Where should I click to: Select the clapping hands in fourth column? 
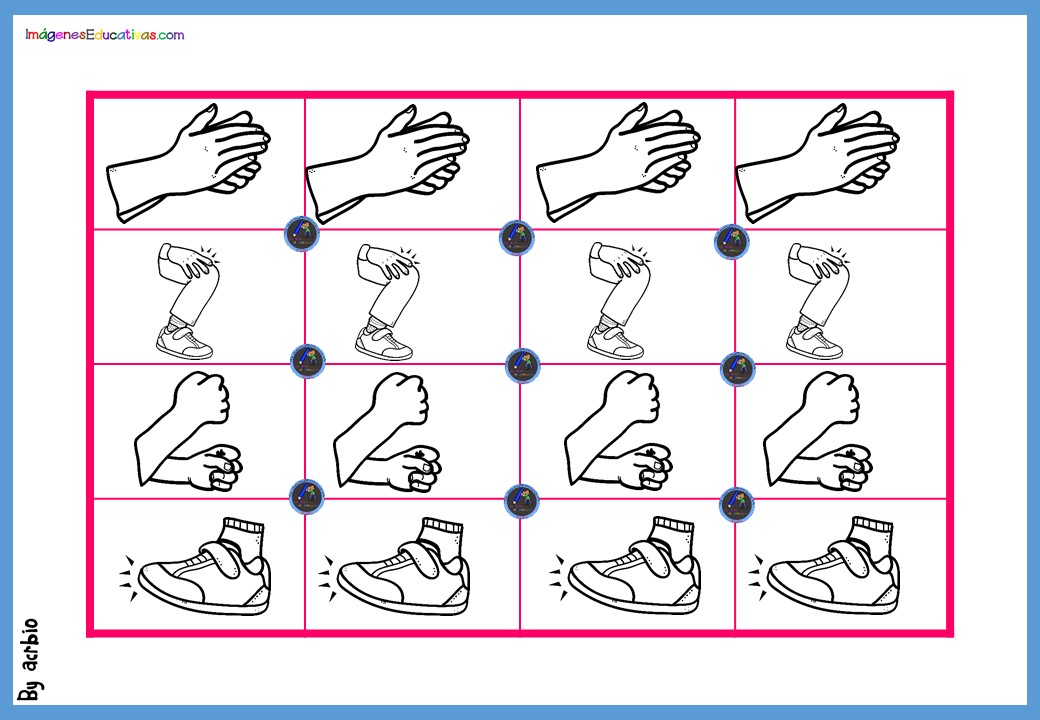(817, 163)
